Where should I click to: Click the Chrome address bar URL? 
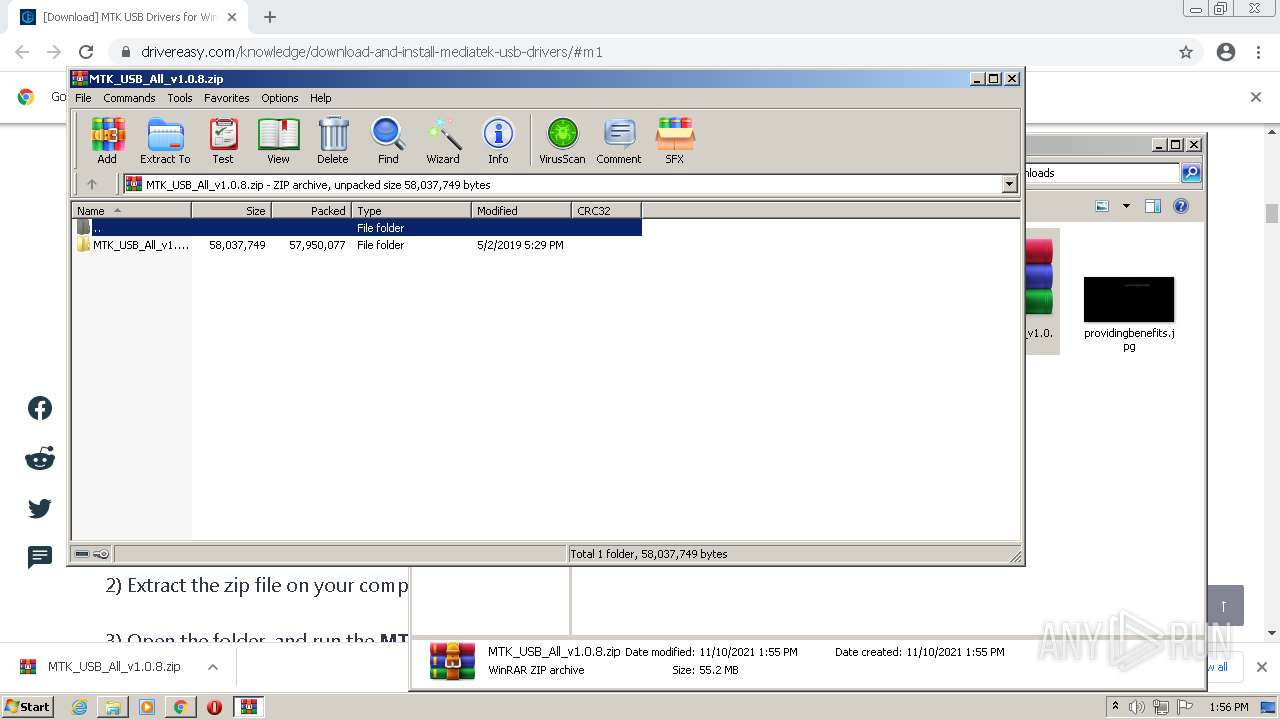pyautogui.click(x=372, y=52)
